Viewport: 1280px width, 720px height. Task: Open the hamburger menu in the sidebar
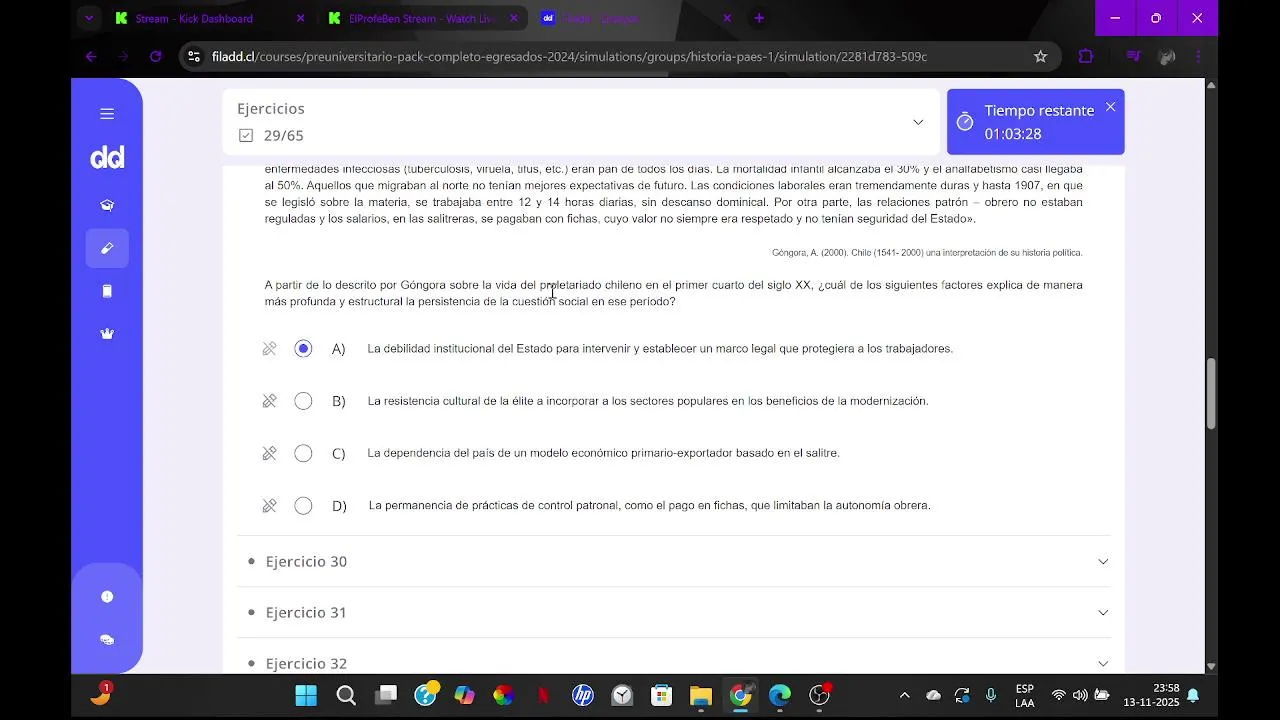107,114
